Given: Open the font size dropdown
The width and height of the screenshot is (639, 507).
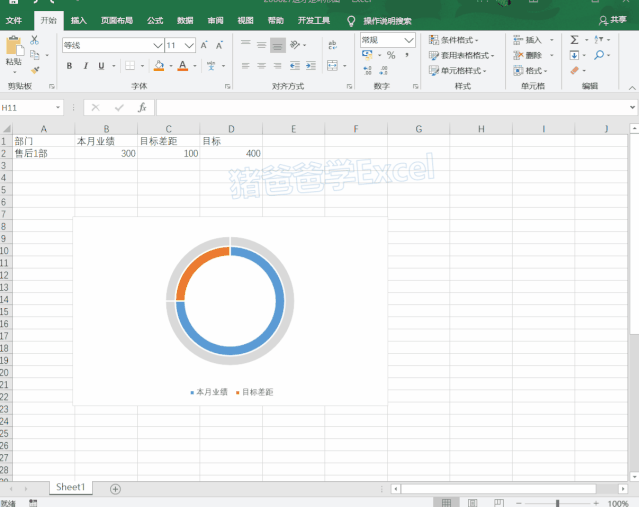Looking at the screenshot, I should point(189,45).
